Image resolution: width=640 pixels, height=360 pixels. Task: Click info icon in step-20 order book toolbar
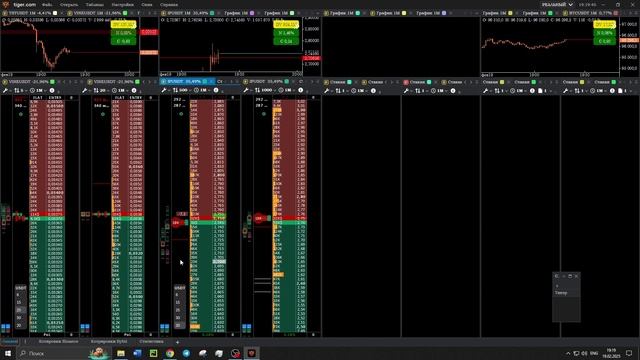(x=134, y=90)
